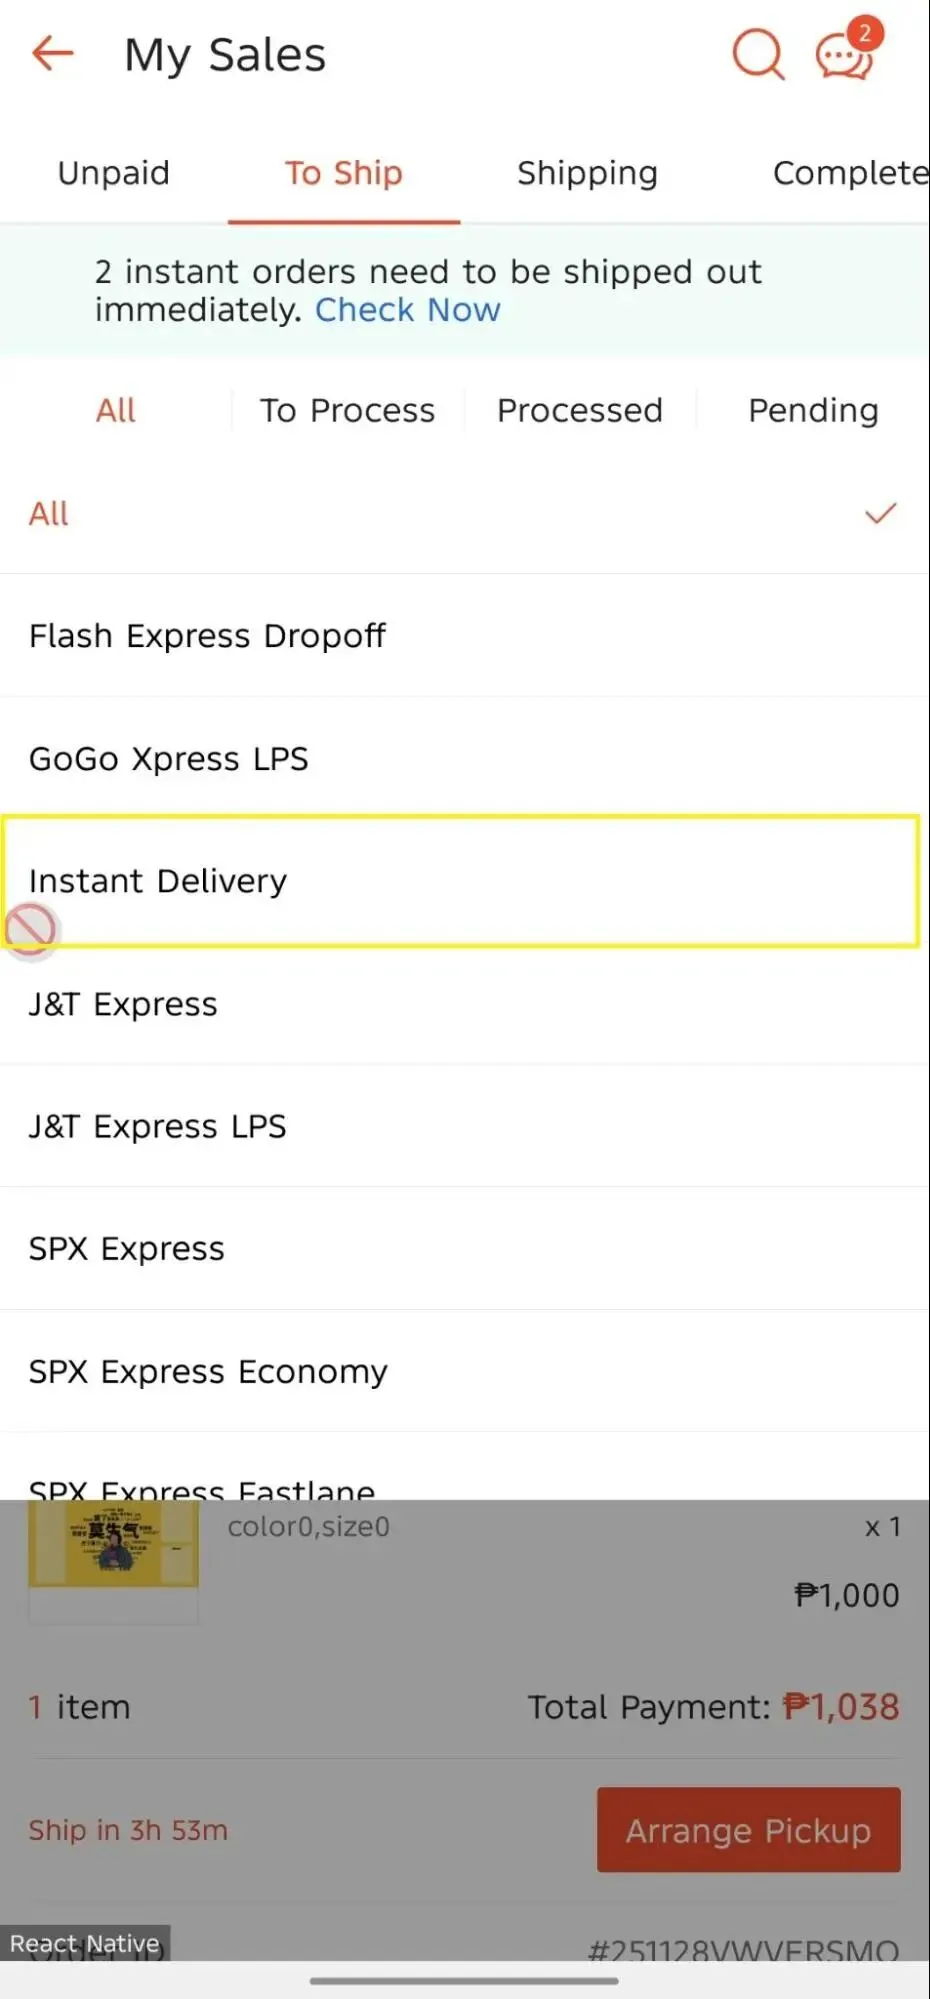Select the To Ship tab
The image size is (930, 1999).
tap(343, 173)
